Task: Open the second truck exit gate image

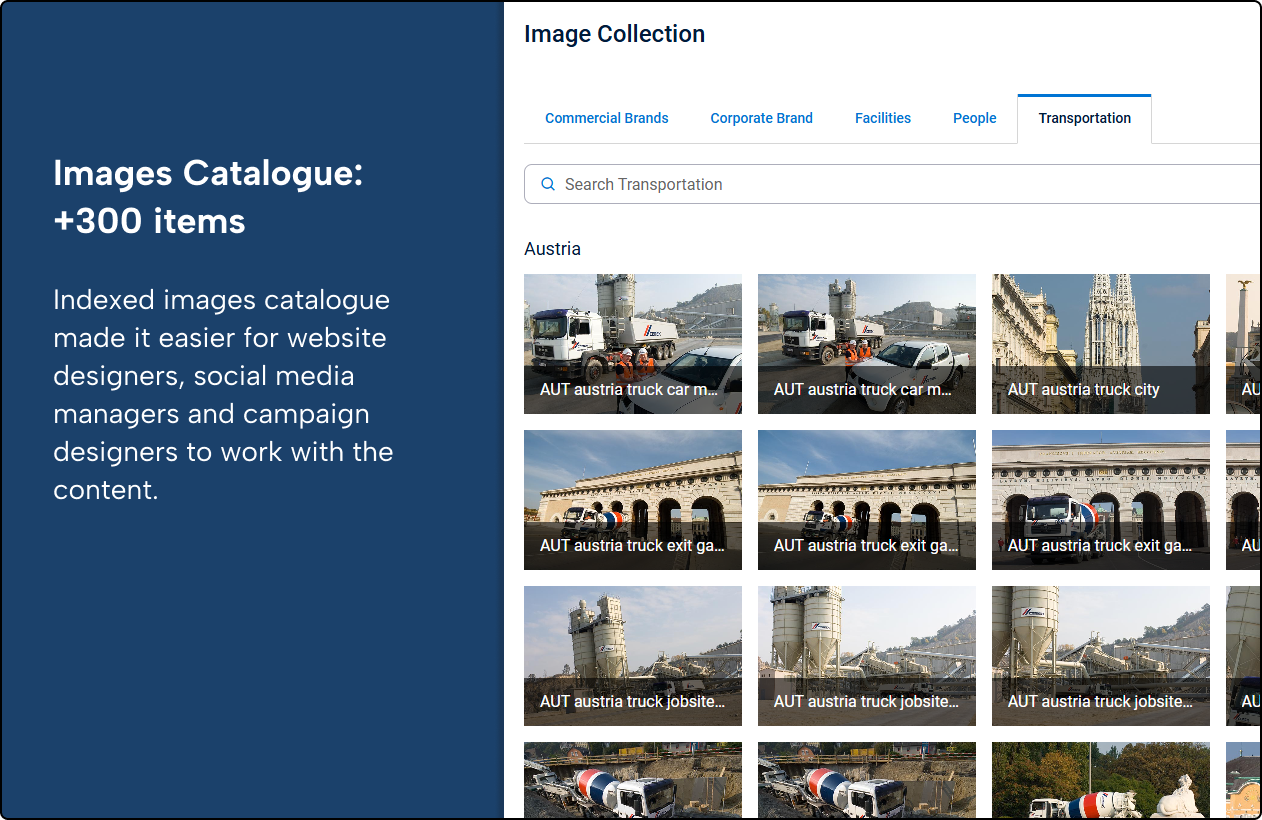Action: pyautogui.click(x=866, y=500)
